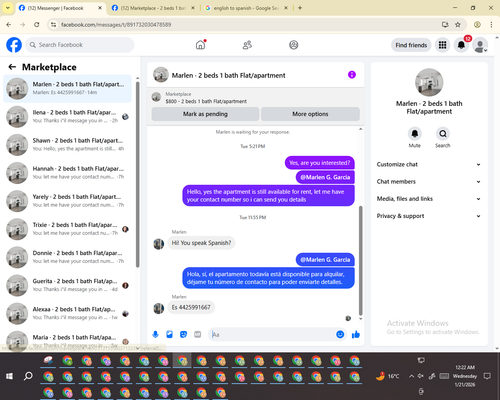View site information icon in address bar

[x=53, y=24]
